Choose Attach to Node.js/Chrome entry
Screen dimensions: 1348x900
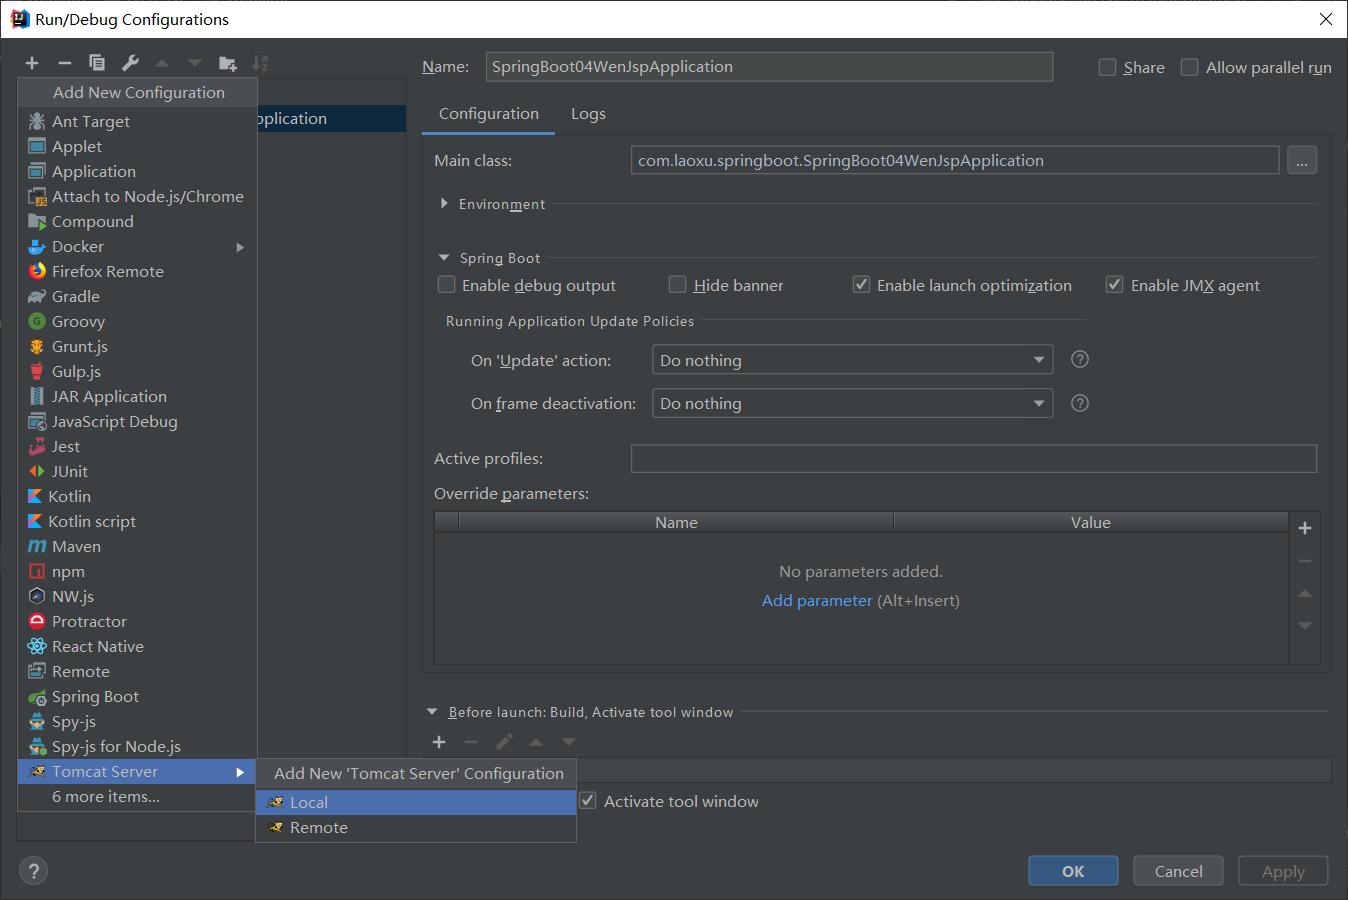click(137, 196)
